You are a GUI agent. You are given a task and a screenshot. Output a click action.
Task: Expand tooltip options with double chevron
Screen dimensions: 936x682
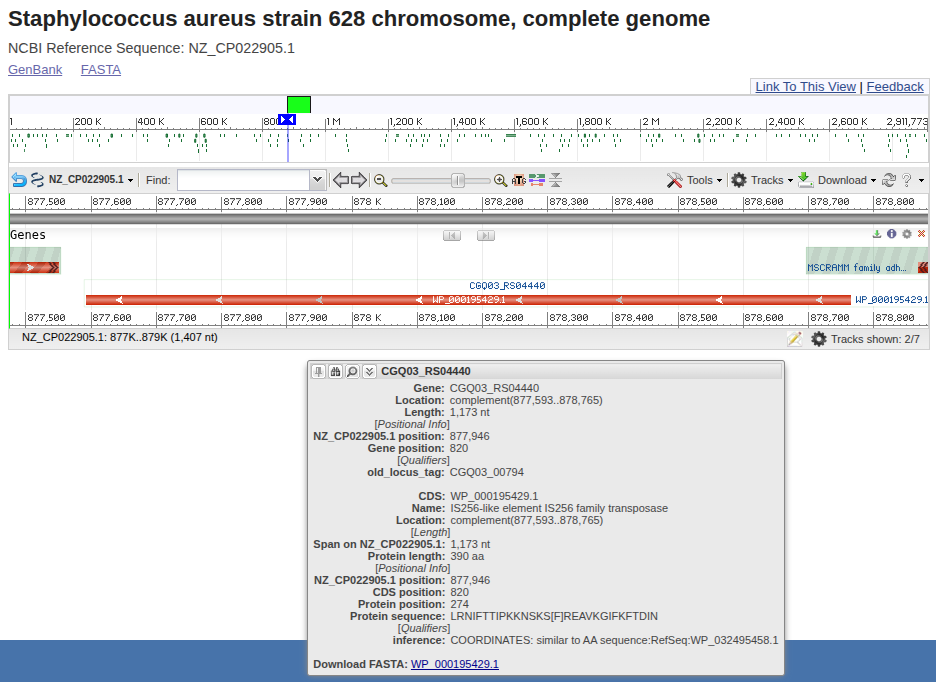[x=370, y=371]
